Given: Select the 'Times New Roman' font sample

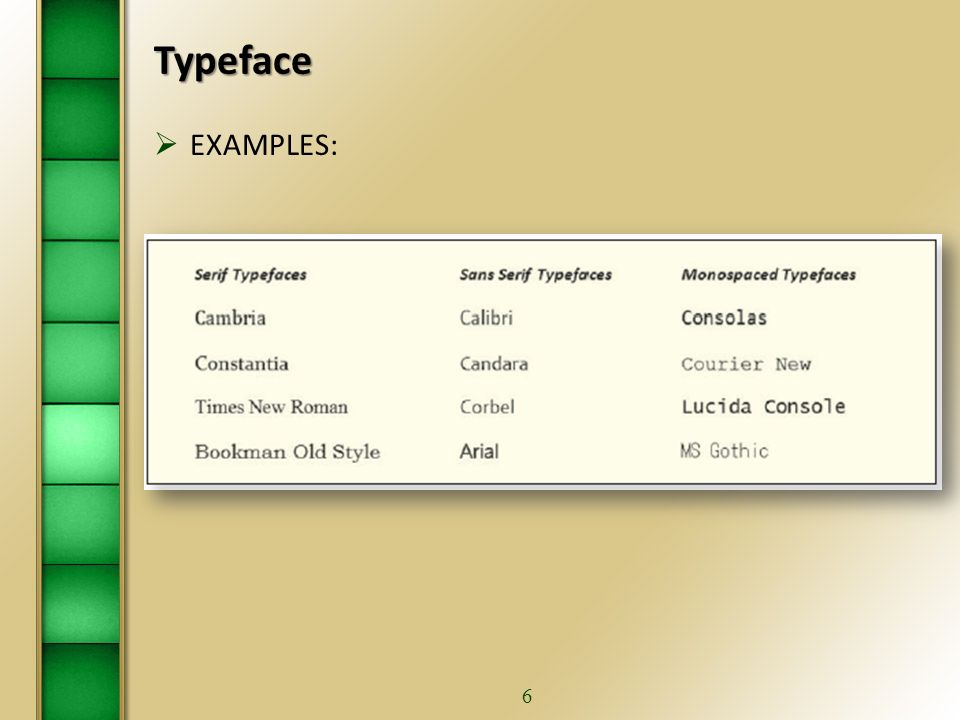Looking at the screenshot, I should click(271, 407).
